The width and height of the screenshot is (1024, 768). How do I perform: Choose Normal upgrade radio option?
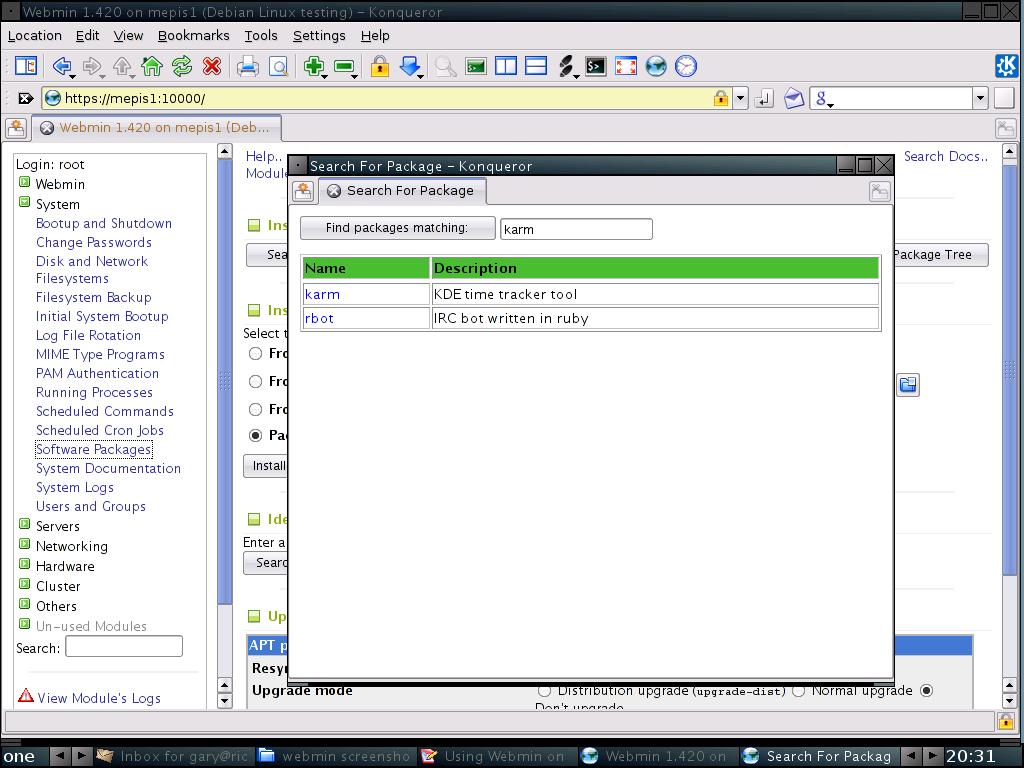(x=798, y=690)
